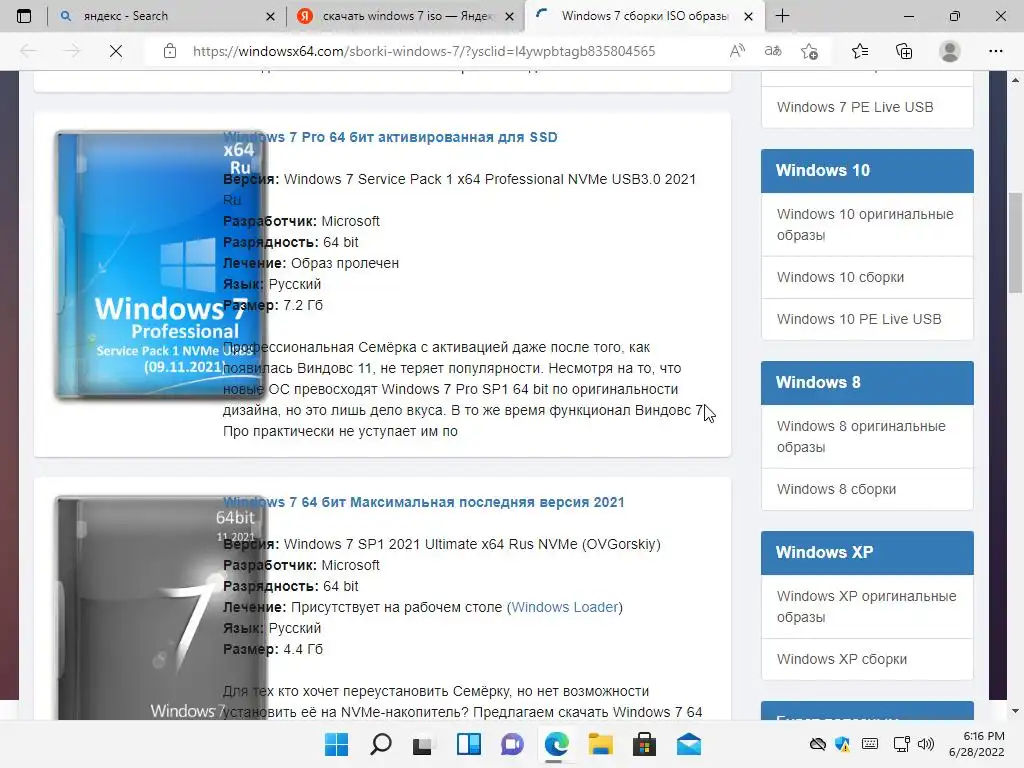The image size is (1024, 768).
Task: Open Windows 8 sidebar heading
Action: [x=867, y=383]
